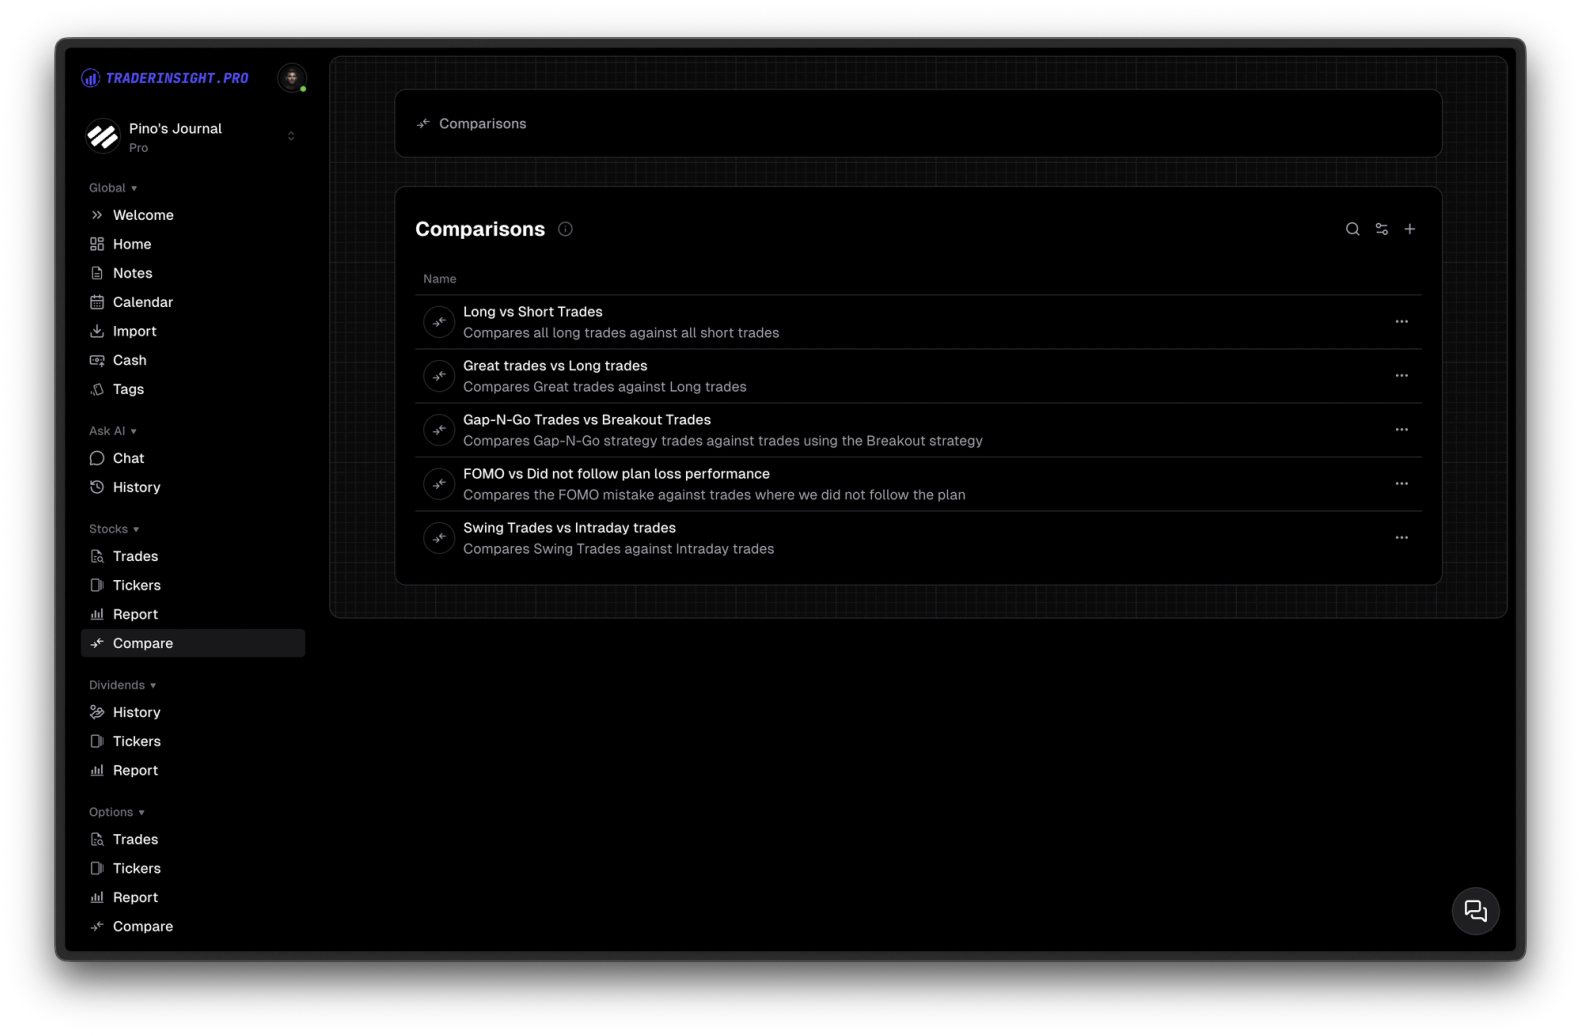
Task: Collapse the Ask AI section
Action: [113, 431]
